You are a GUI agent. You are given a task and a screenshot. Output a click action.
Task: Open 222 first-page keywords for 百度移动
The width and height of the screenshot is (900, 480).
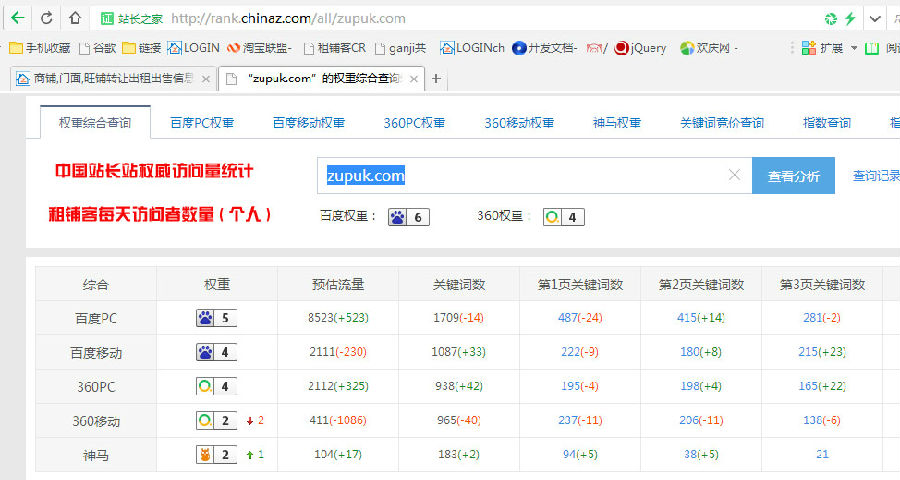(571, 352)
